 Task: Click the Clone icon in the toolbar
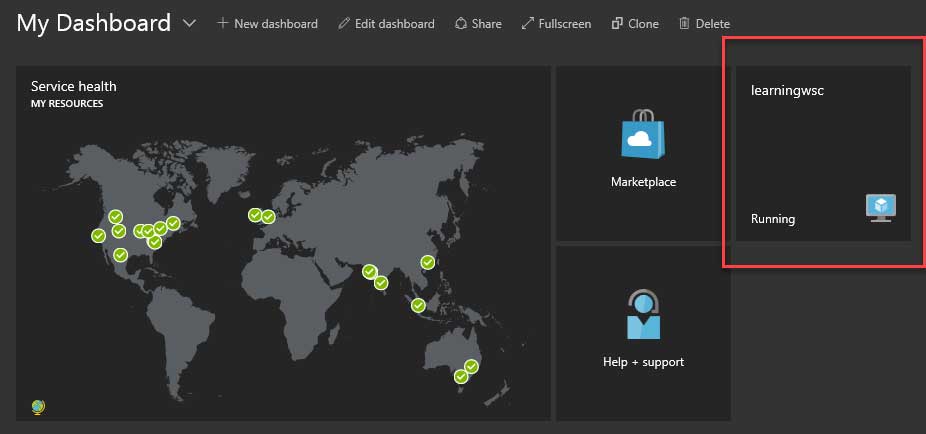(617, 23)
